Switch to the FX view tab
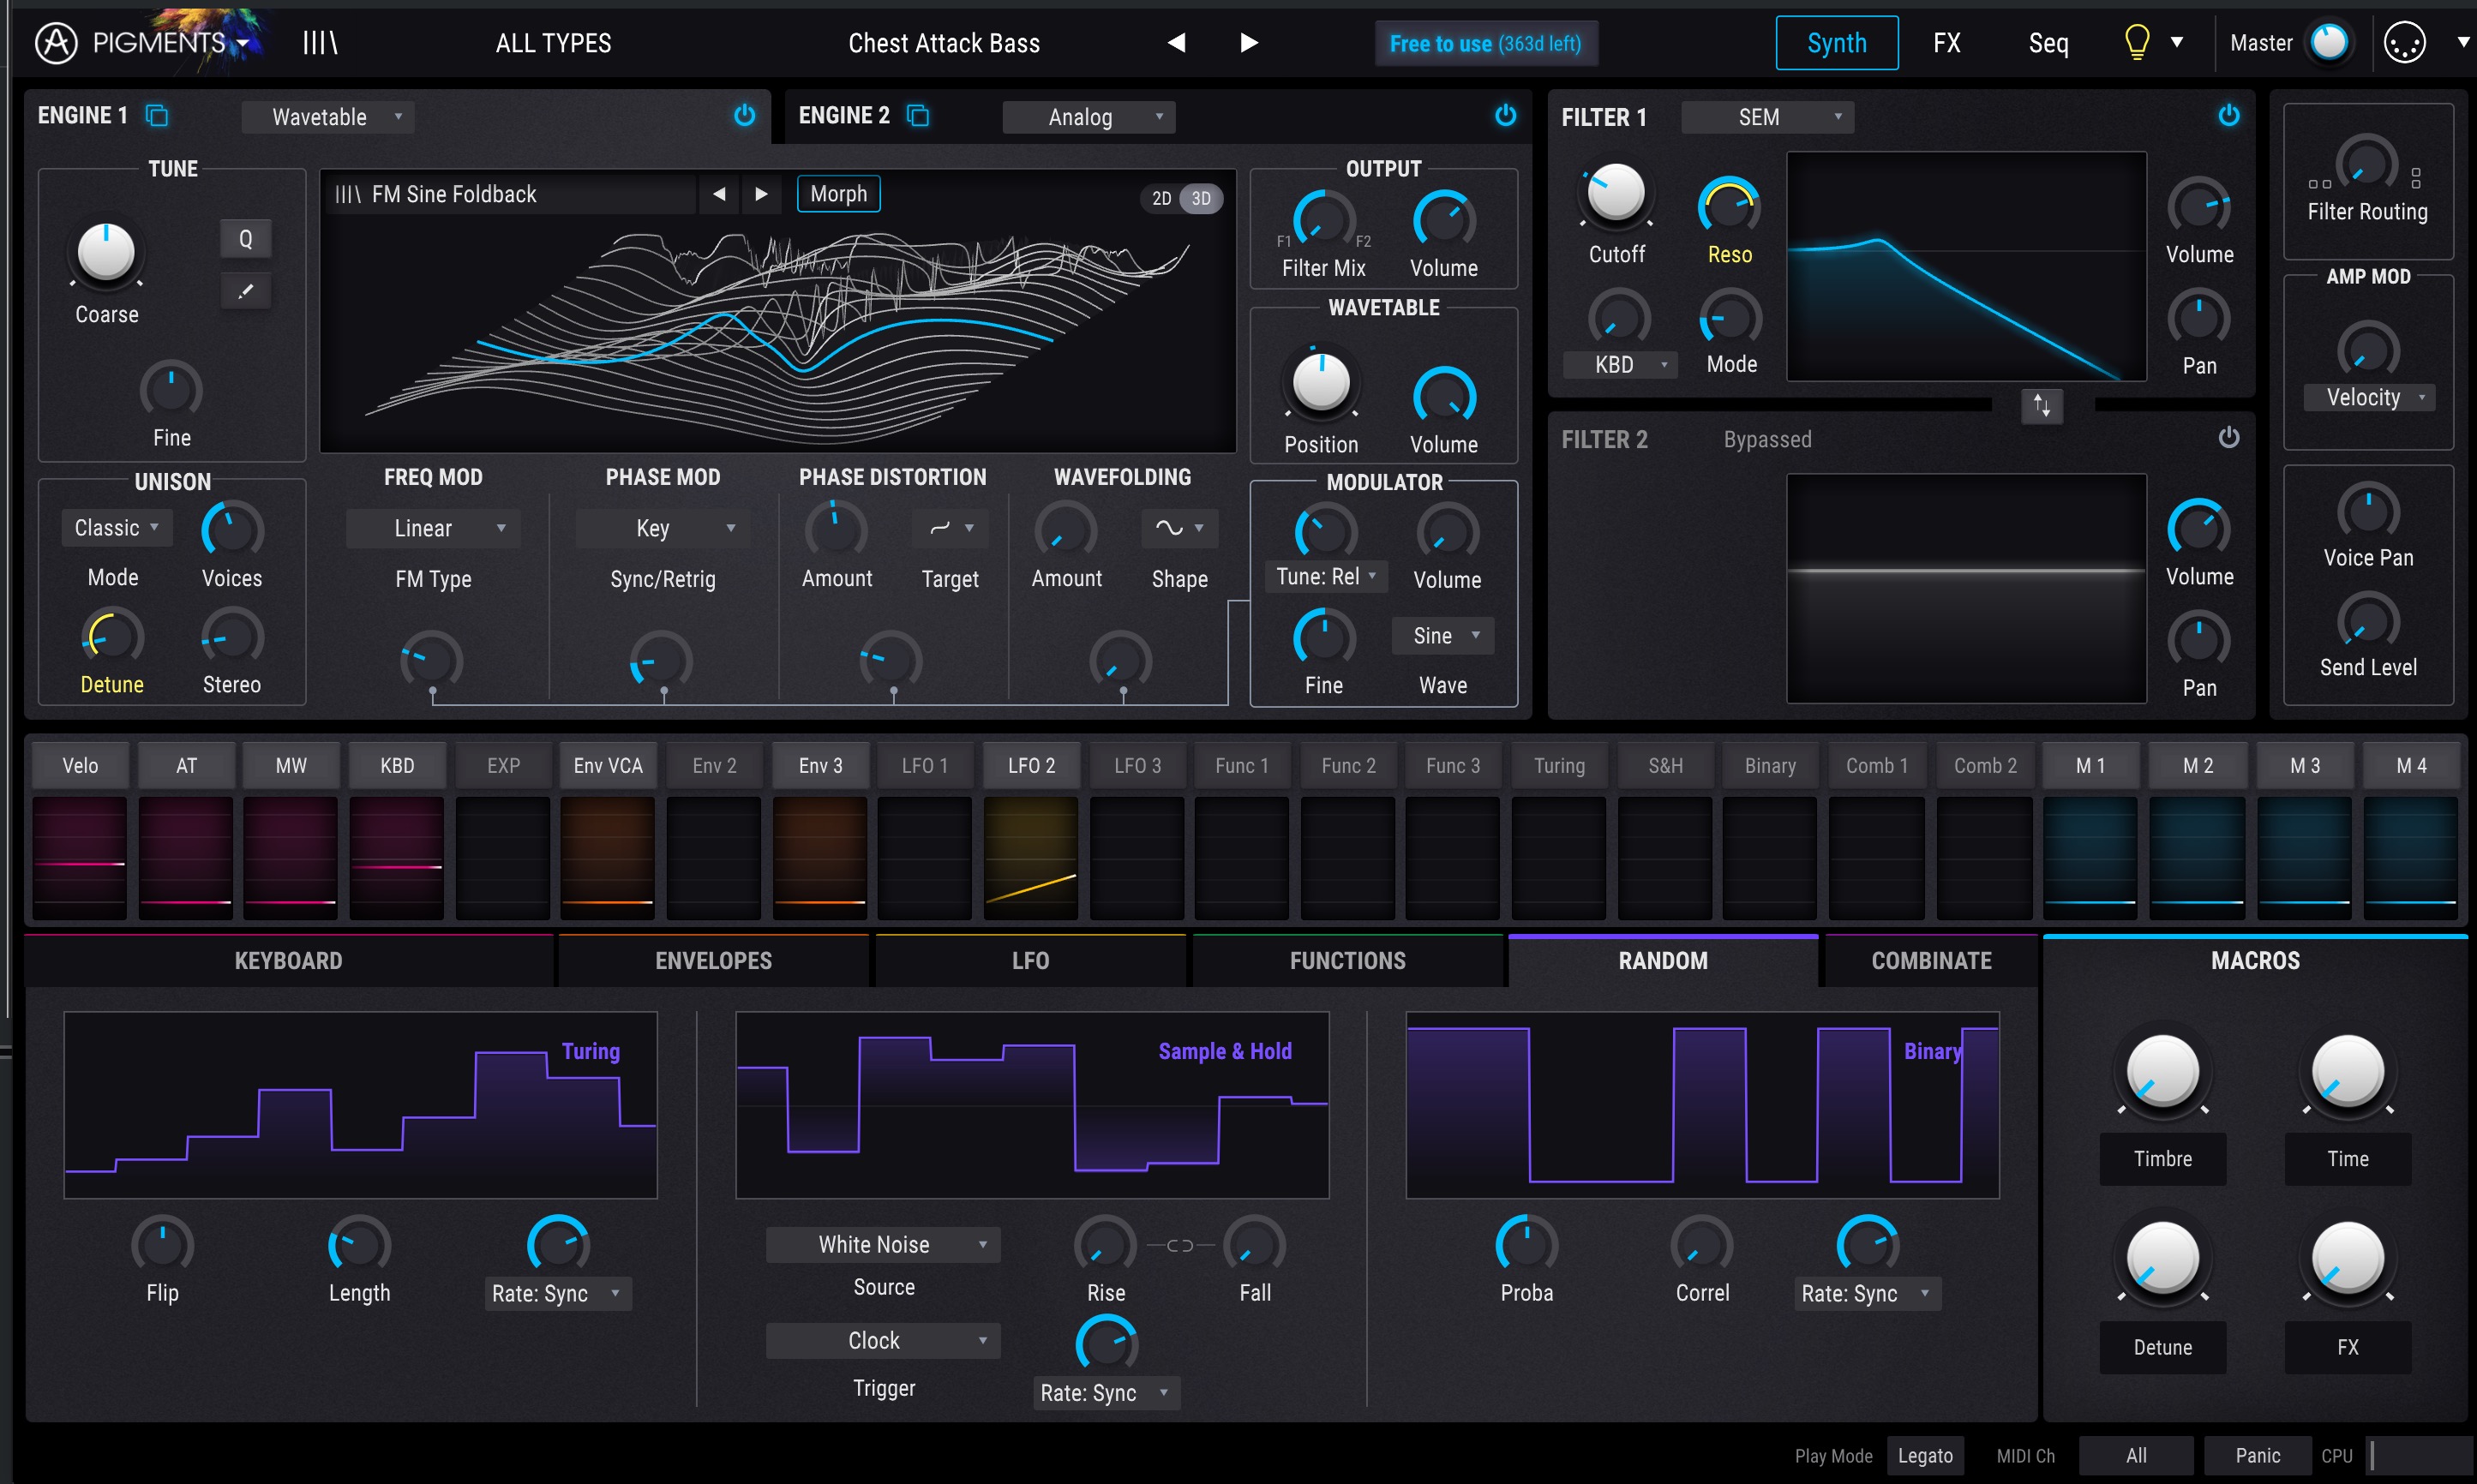This screenshot has height=1484, width=2477. click(1946, 43)
